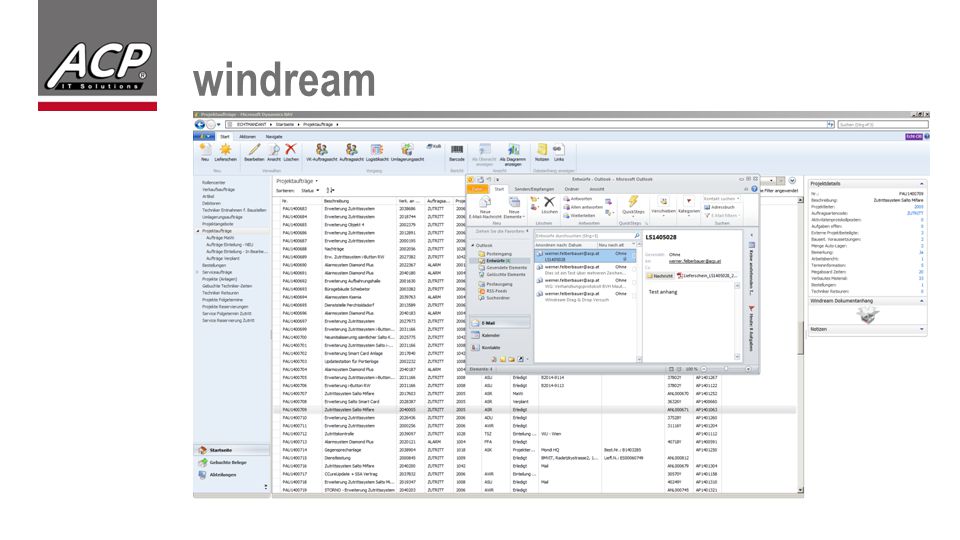The image size is (960, 540).
Task: Open the Startseite navigation button
Action: click(232, 450)
